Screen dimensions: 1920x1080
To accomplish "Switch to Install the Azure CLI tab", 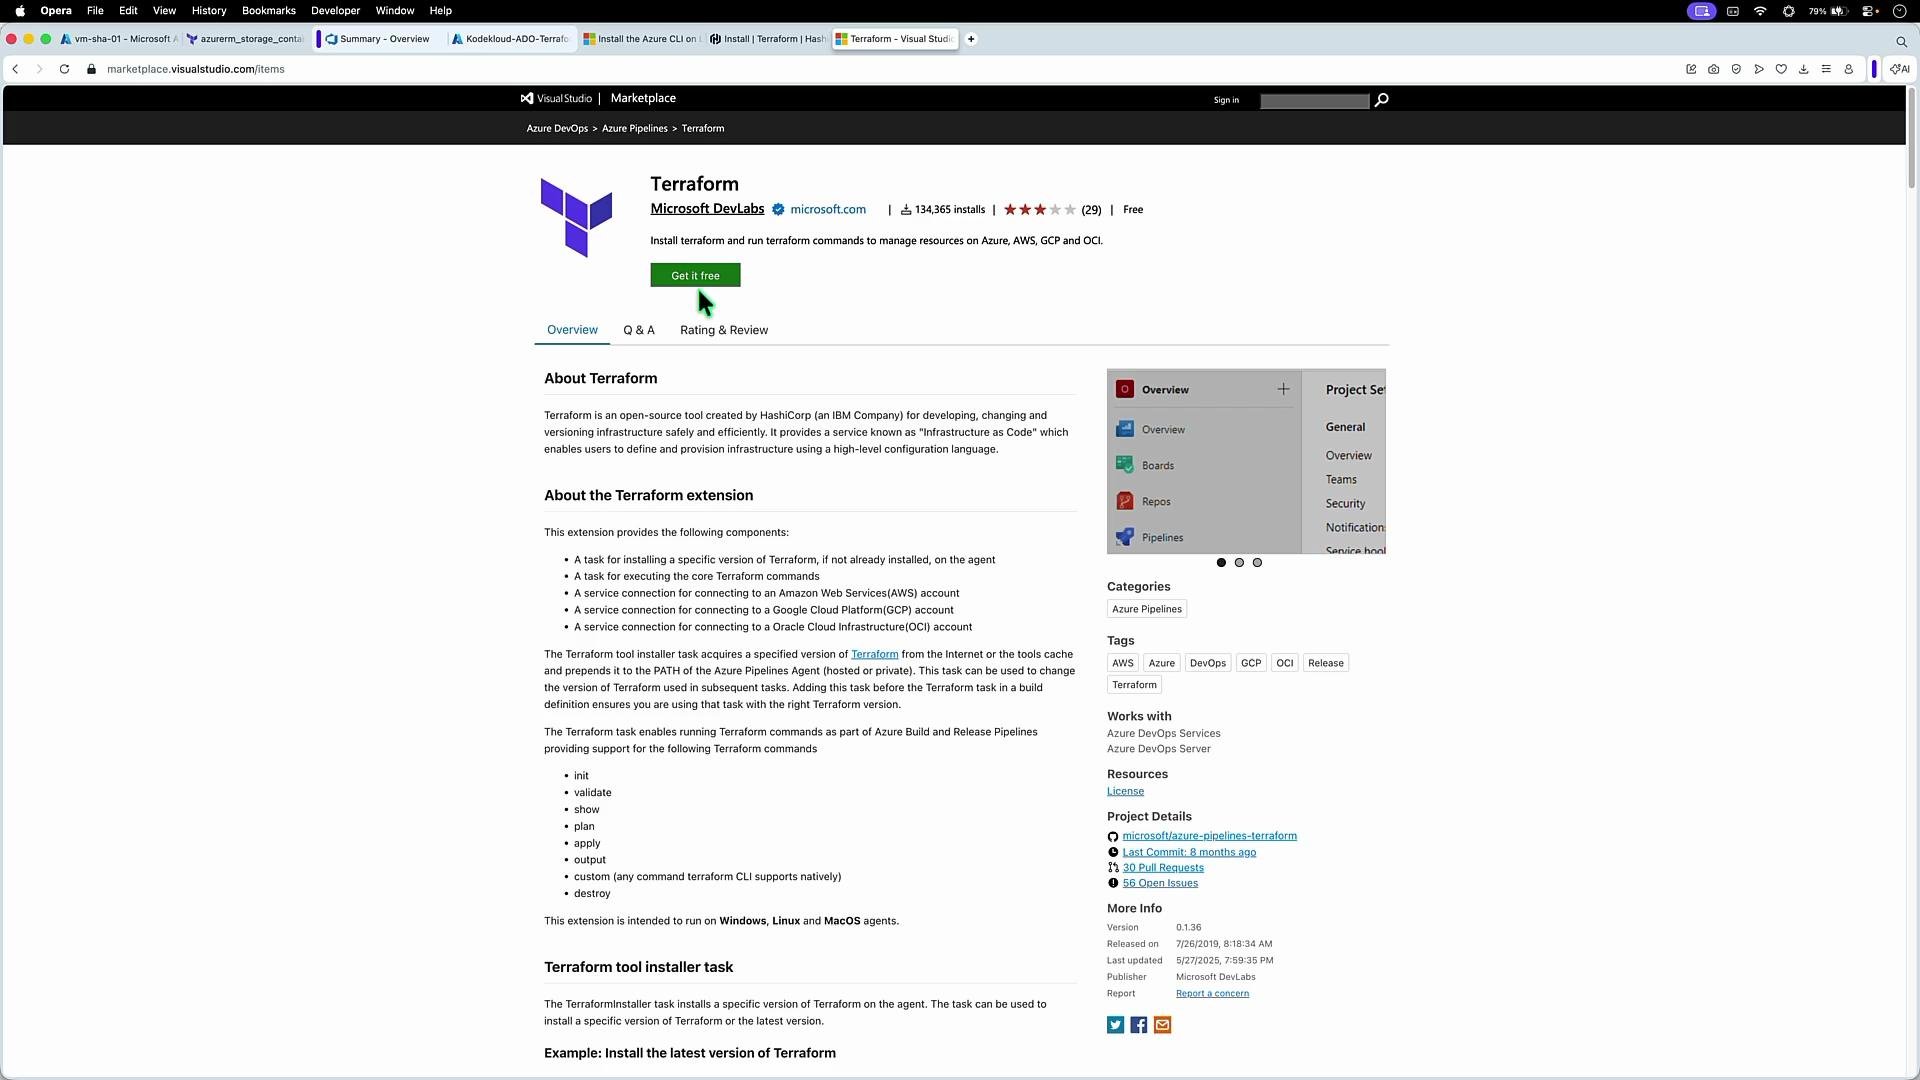I will [642, 39].
